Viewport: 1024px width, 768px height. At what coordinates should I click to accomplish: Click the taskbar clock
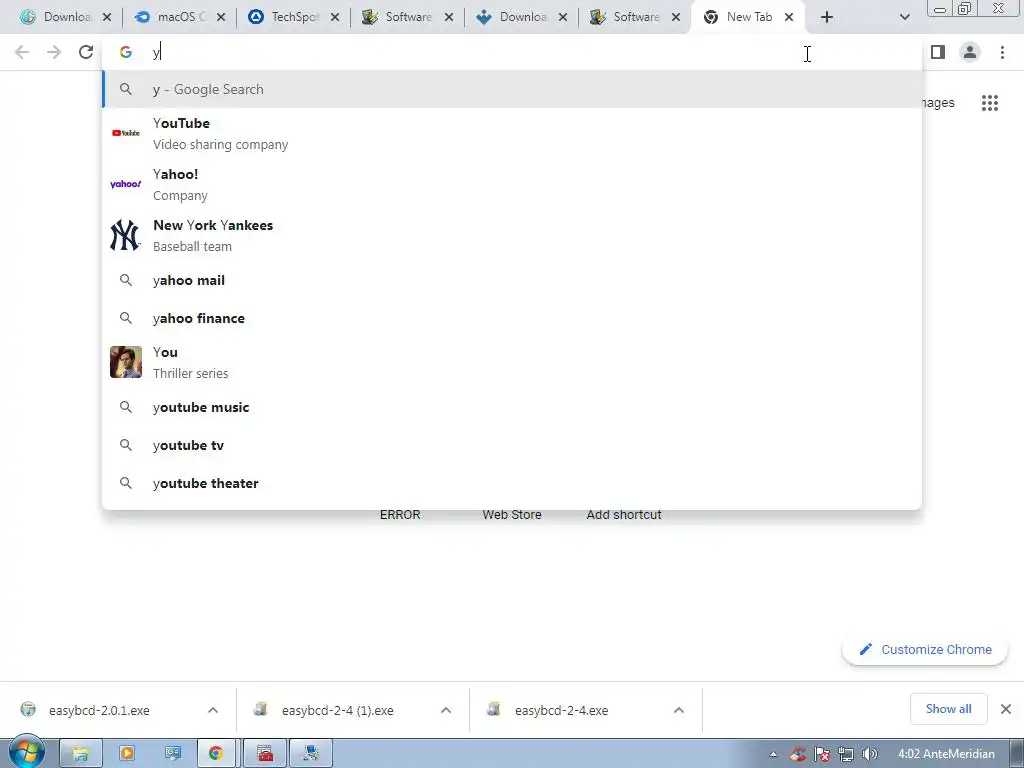(x=946, y=754)
